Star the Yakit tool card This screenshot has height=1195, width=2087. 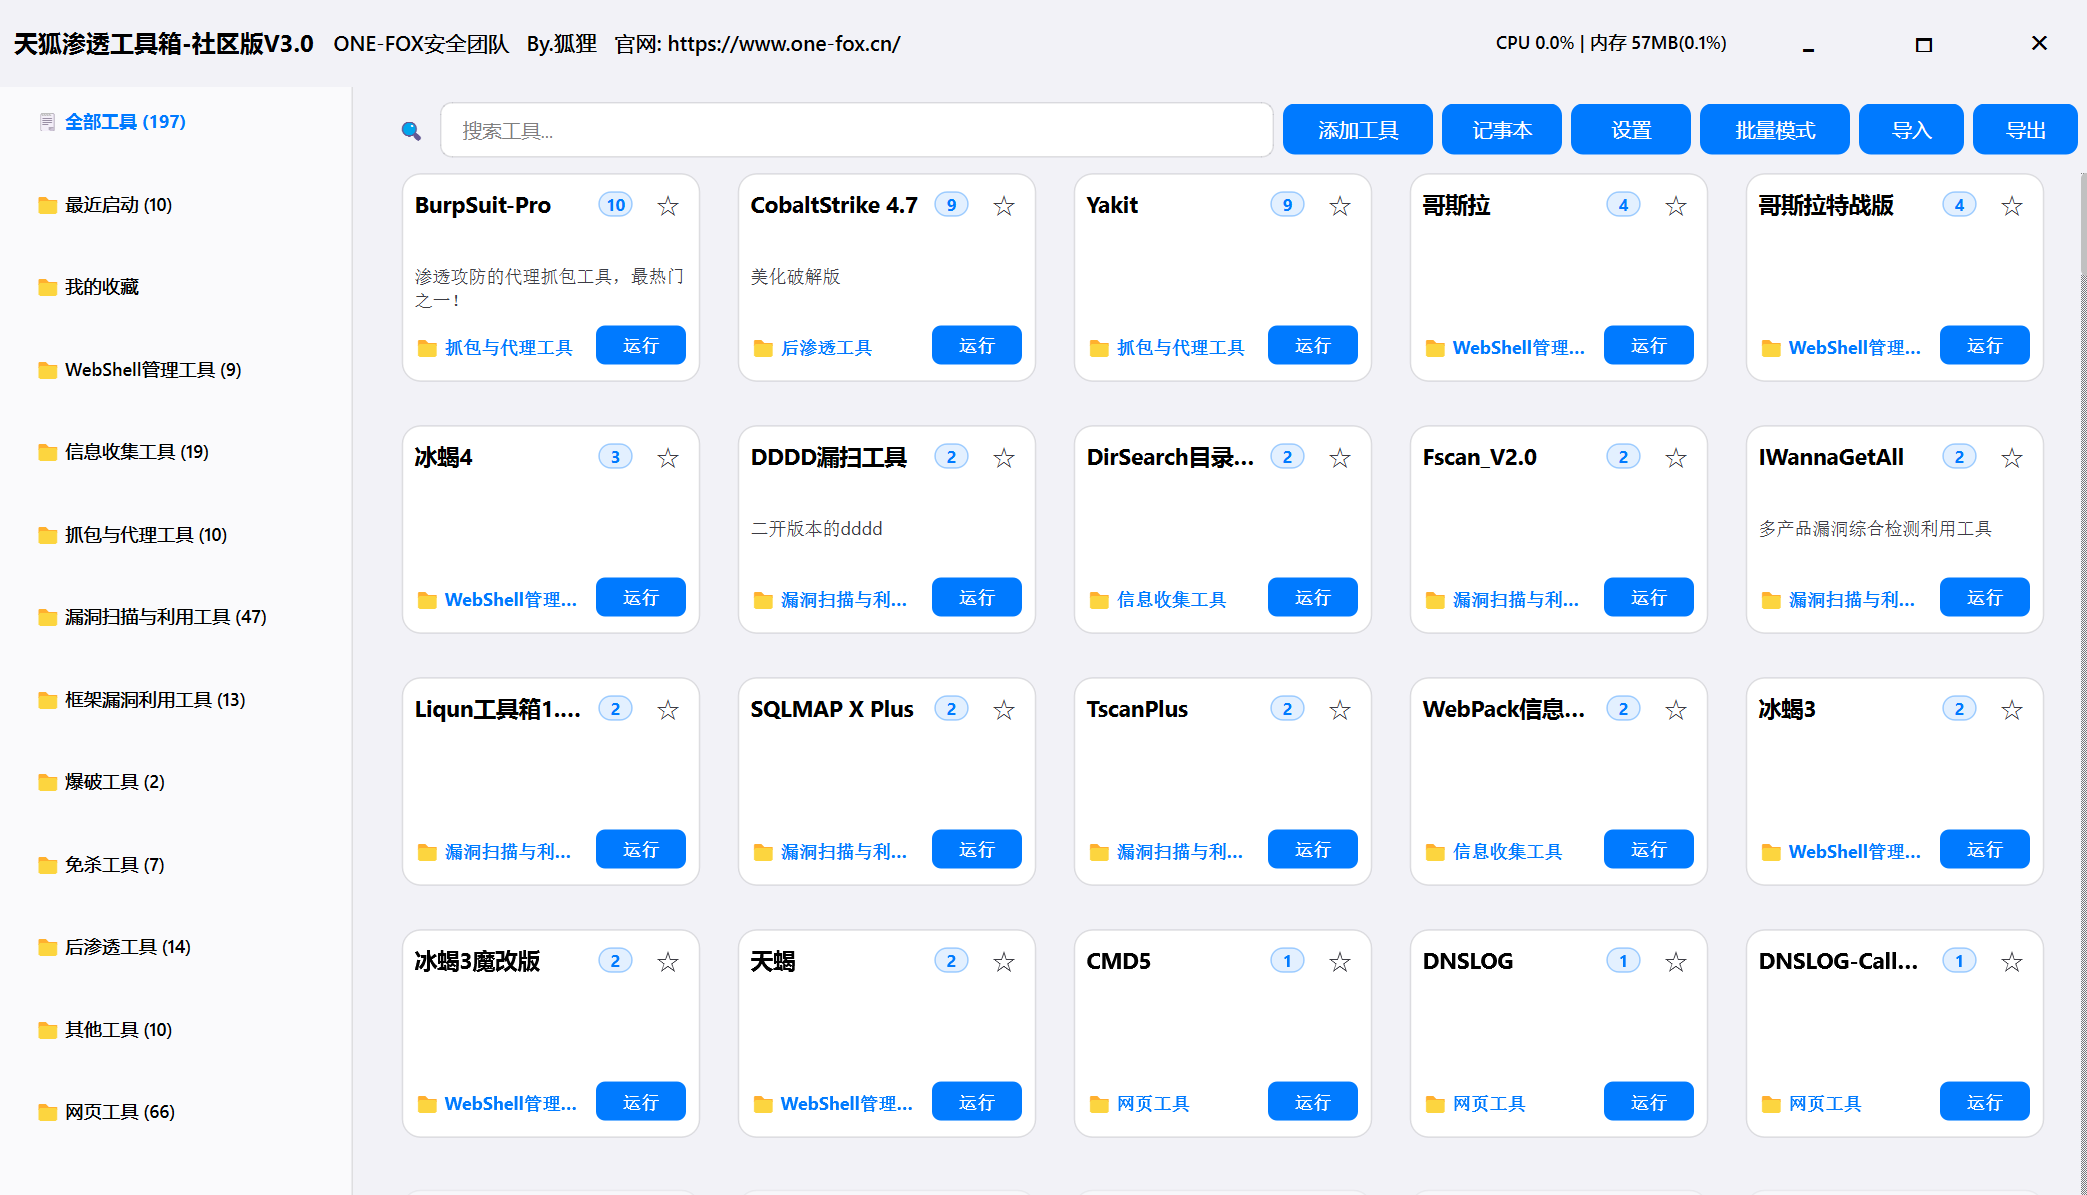point(1340,206)
